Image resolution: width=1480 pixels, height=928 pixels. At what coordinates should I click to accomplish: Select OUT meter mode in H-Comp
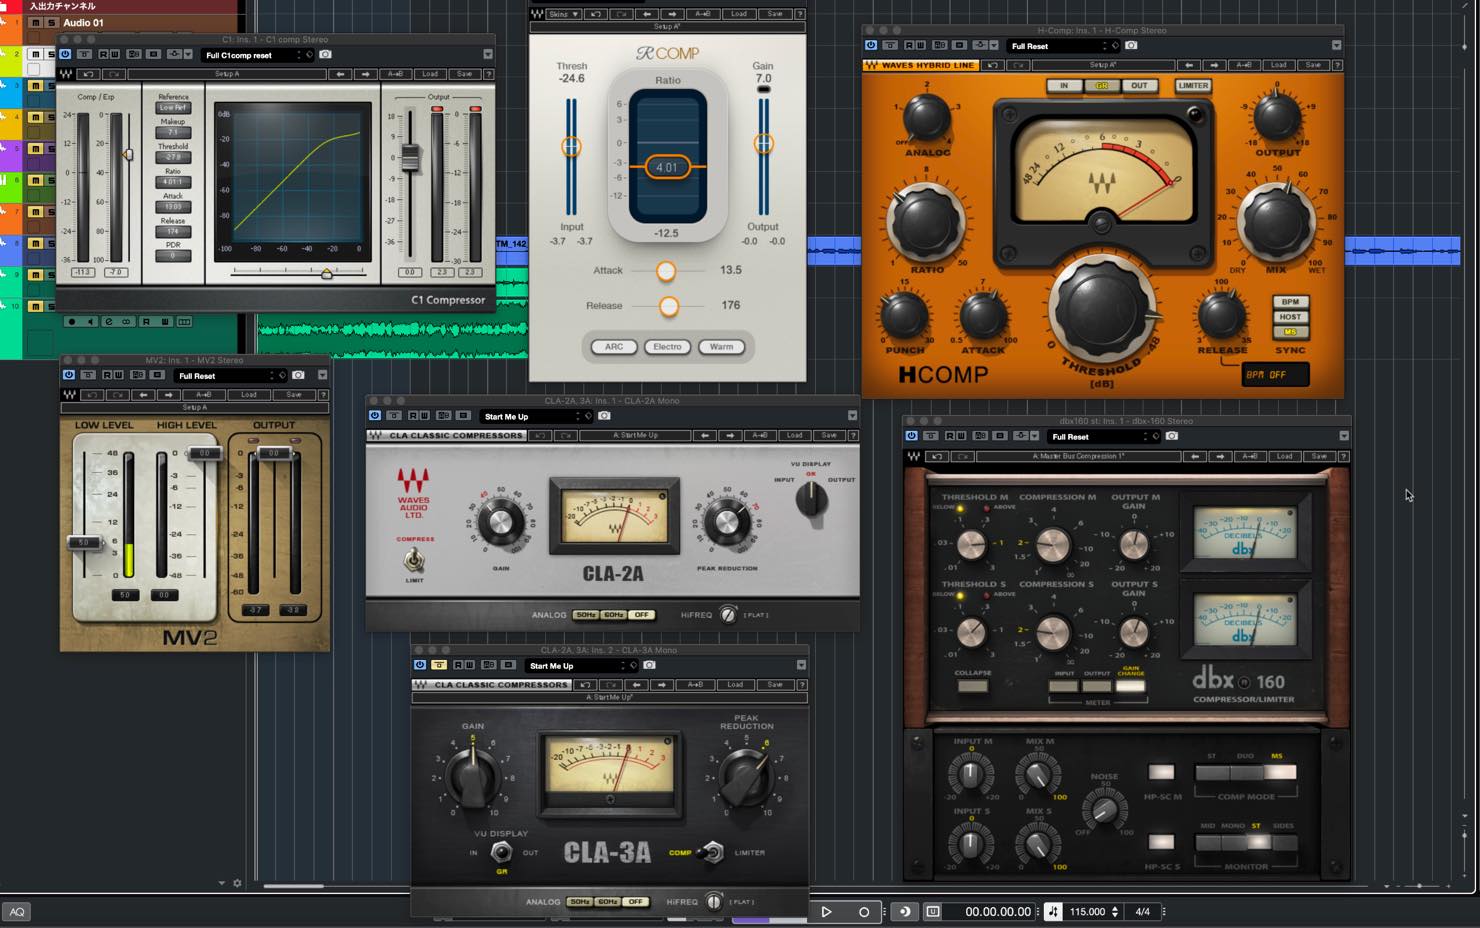tap(1140, 86)
